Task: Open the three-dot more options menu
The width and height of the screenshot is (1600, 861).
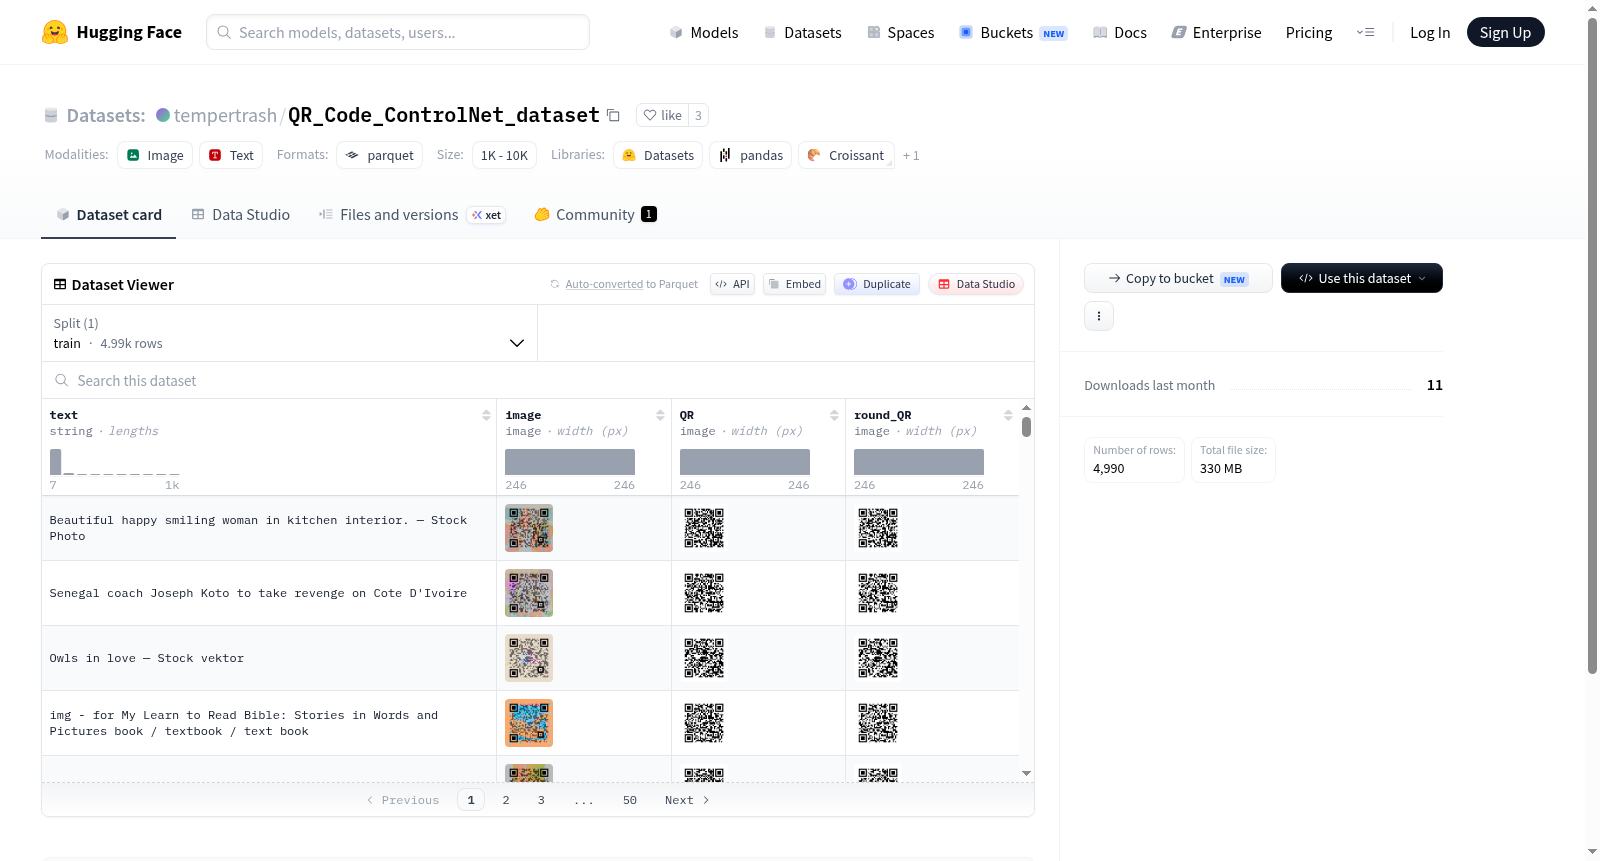Action: click(1099, 316)
